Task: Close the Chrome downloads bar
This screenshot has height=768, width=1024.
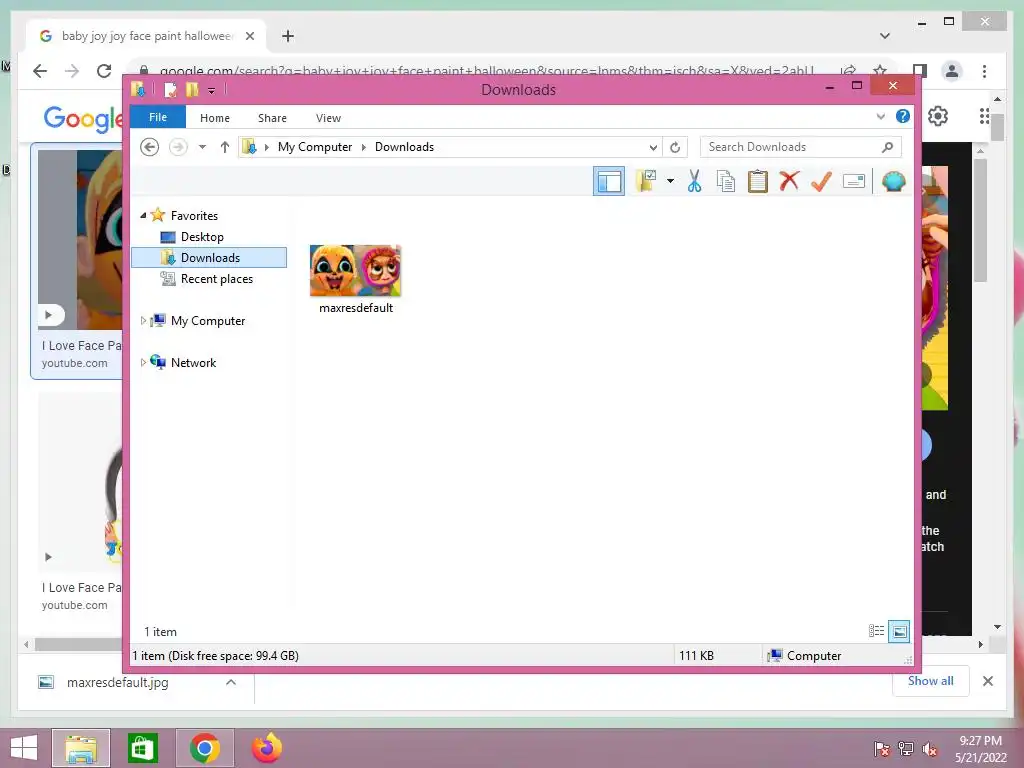Action: 988,681
